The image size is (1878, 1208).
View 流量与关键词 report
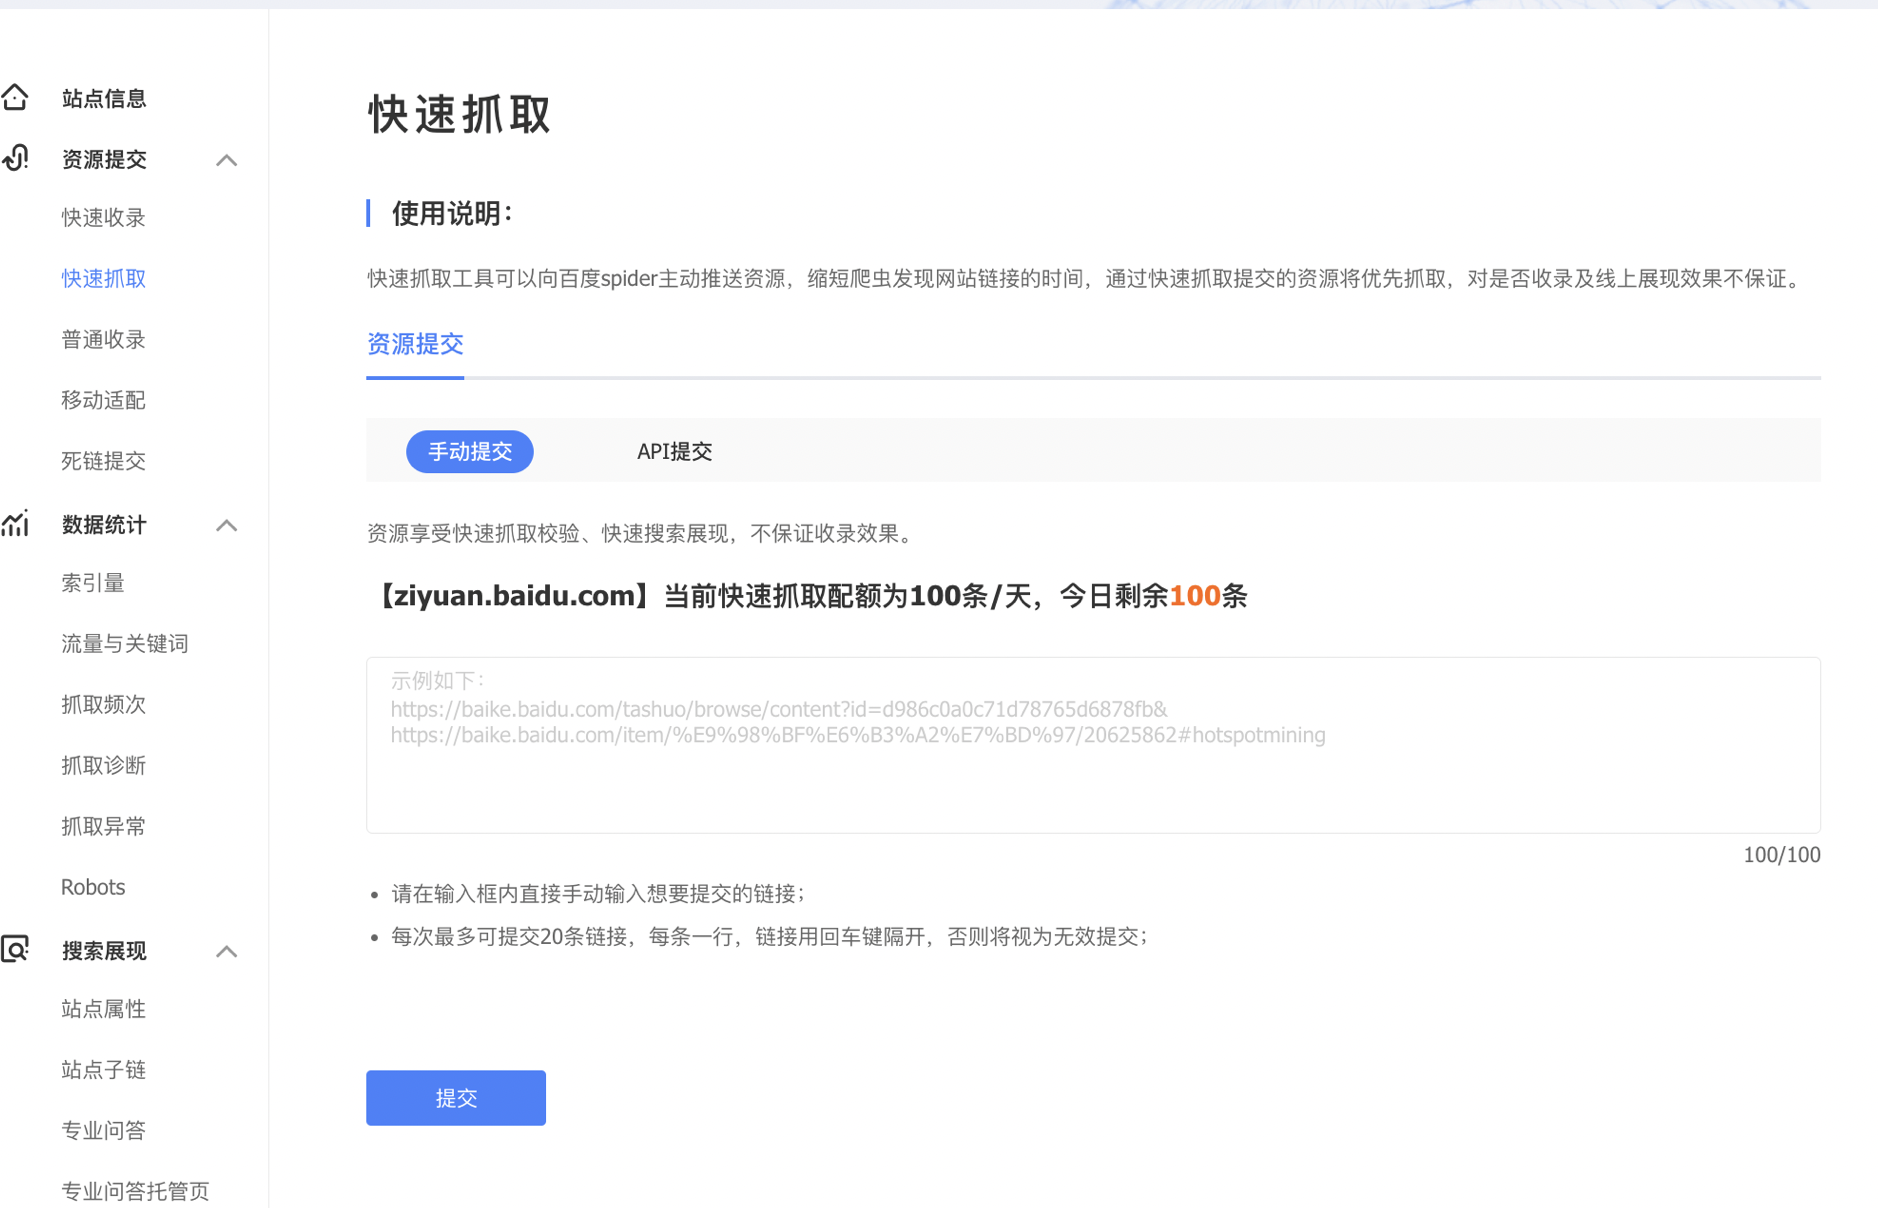click(125, 643)
